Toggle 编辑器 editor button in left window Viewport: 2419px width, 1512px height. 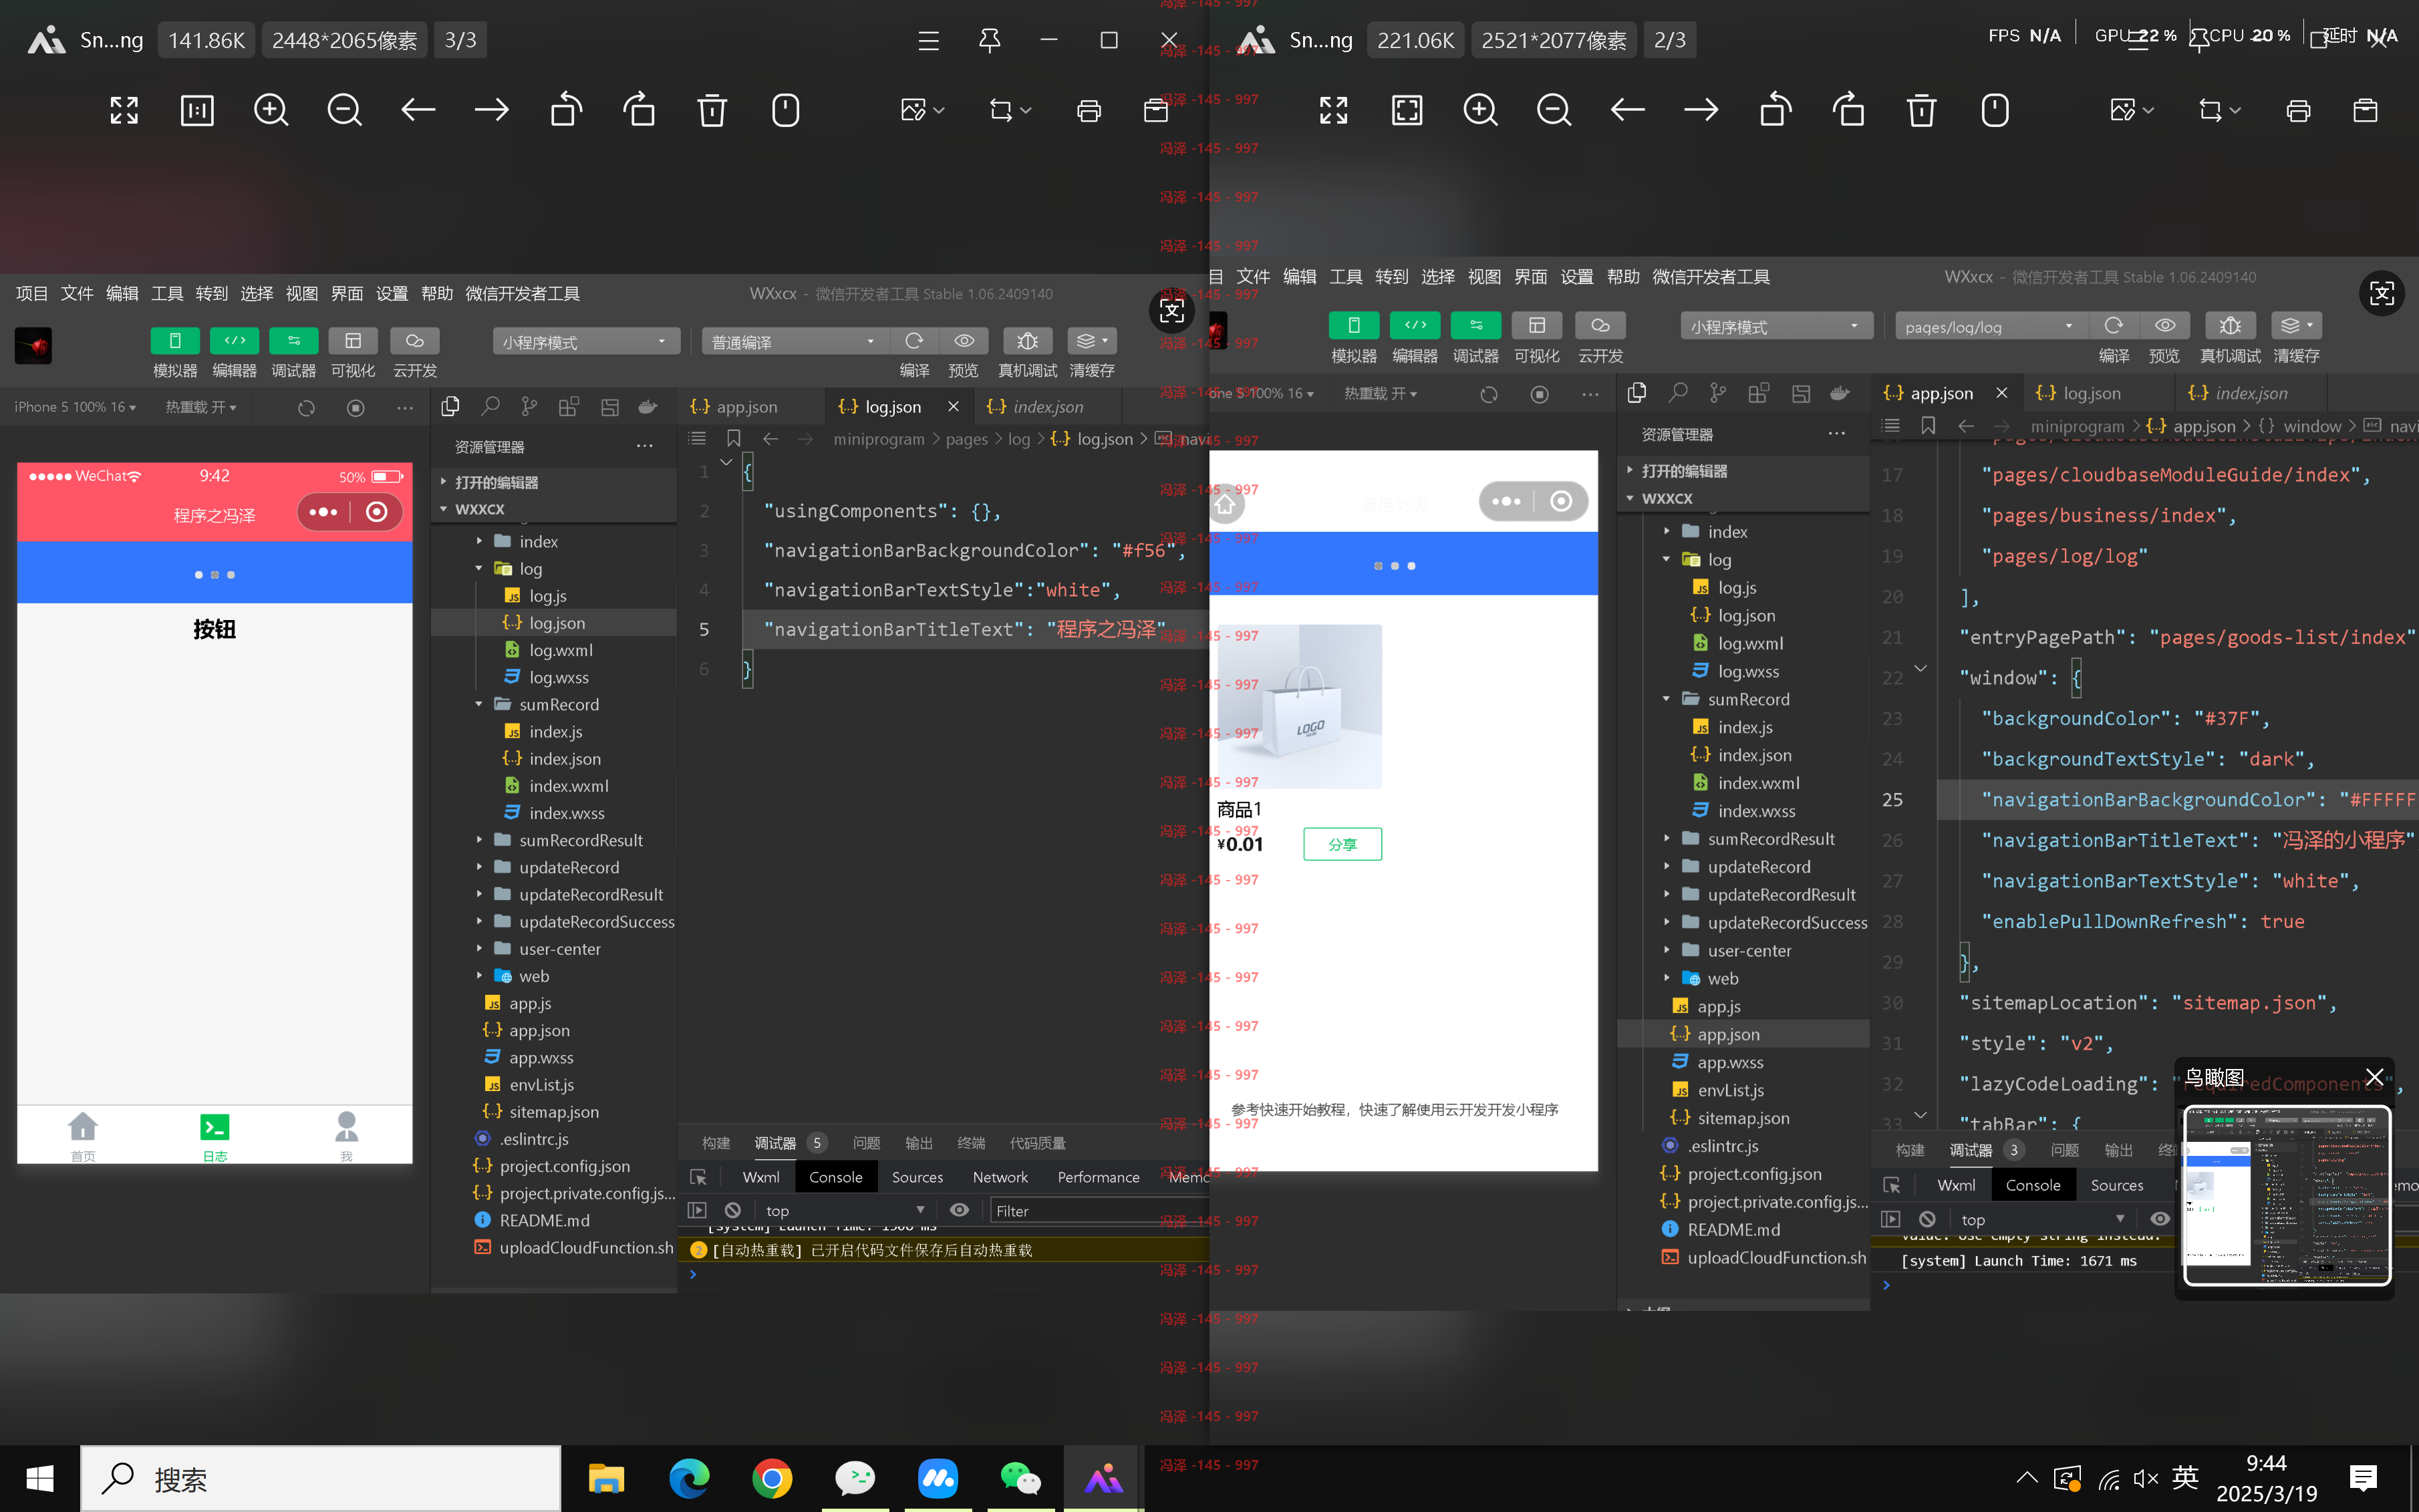coord(235,341)
